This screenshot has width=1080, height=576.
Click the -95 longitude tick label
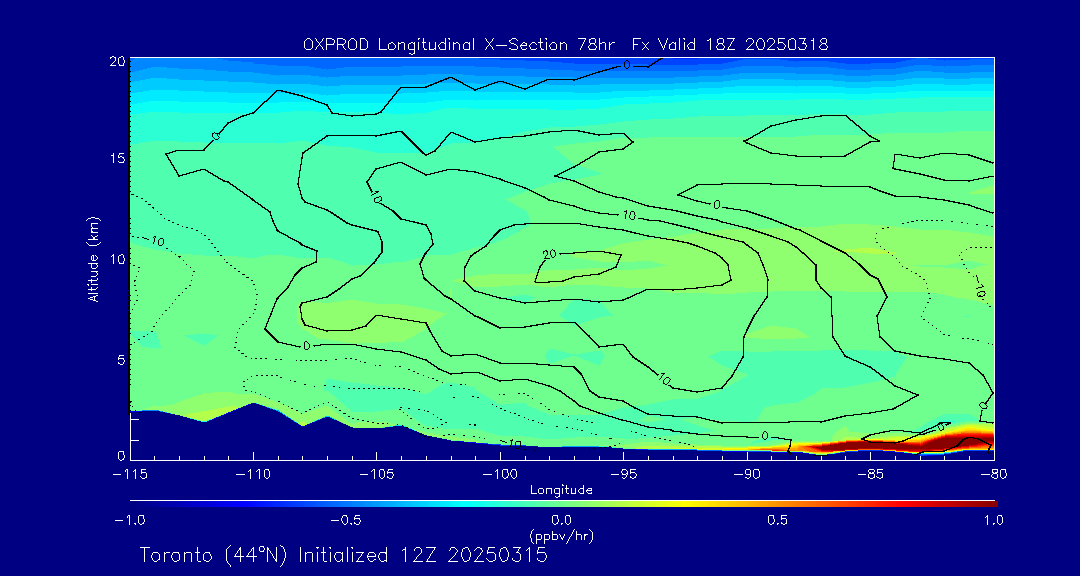tap(623, 475)
